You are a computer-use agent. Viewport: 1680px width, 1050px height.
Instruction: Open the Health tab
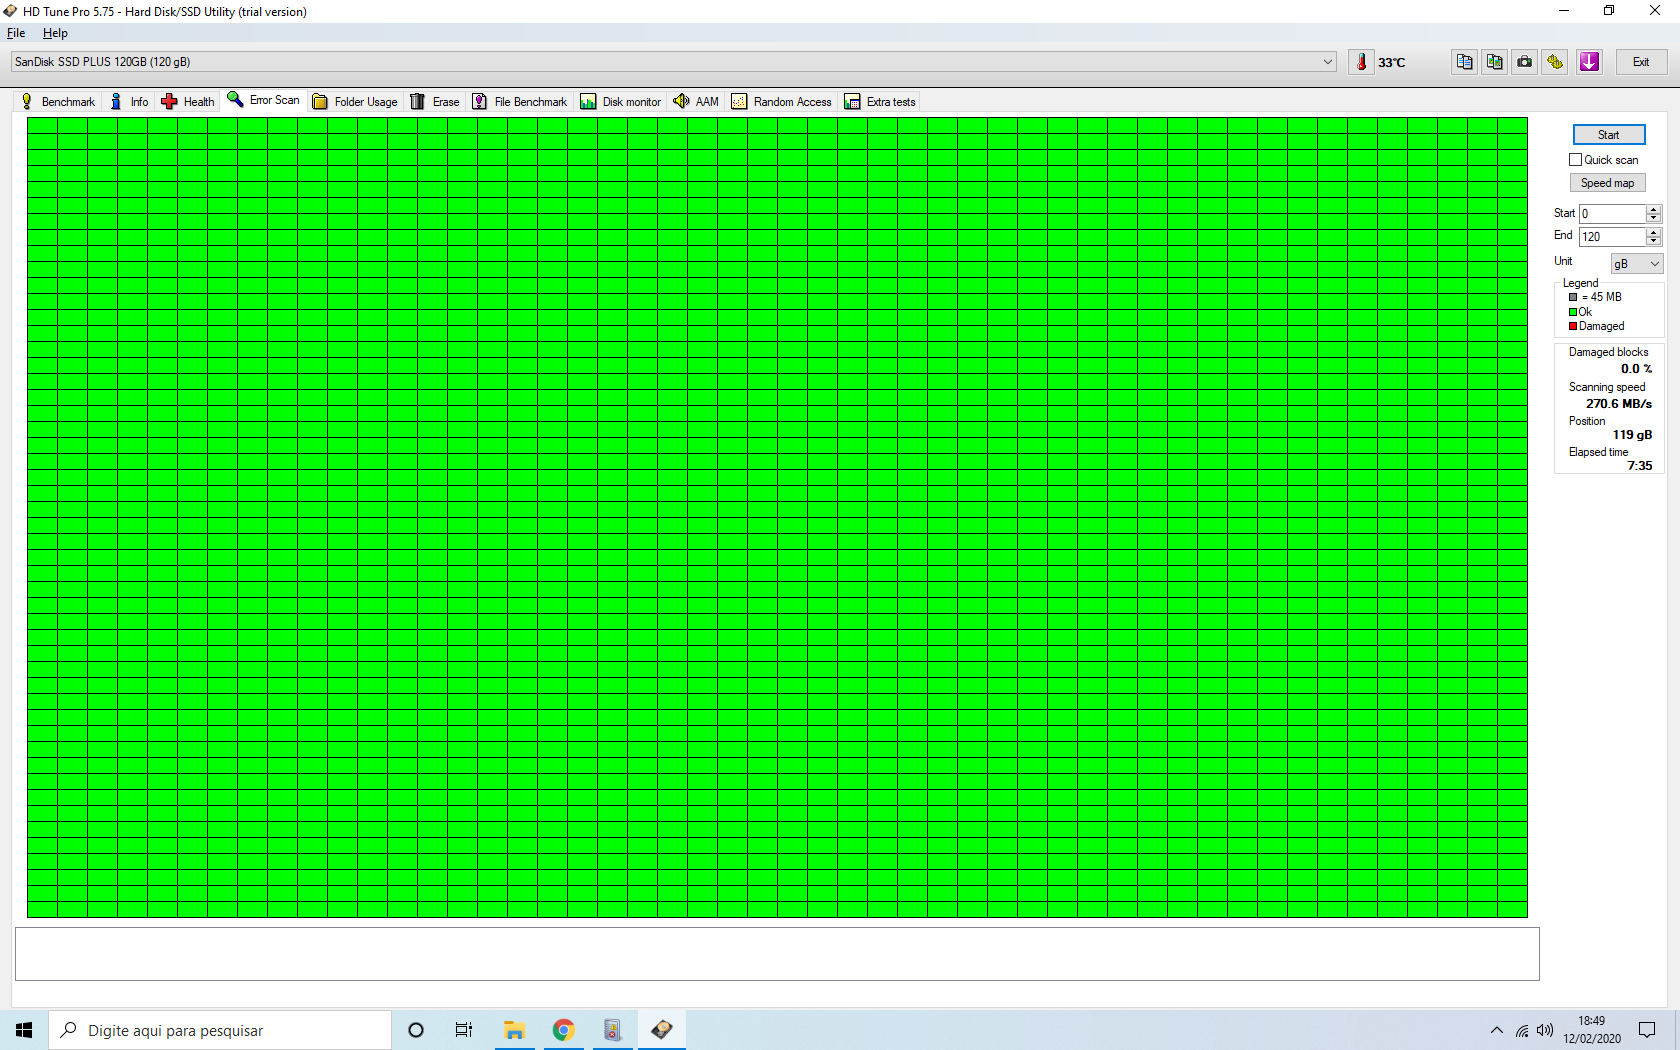pyautogui.click(x=188, y=102)
